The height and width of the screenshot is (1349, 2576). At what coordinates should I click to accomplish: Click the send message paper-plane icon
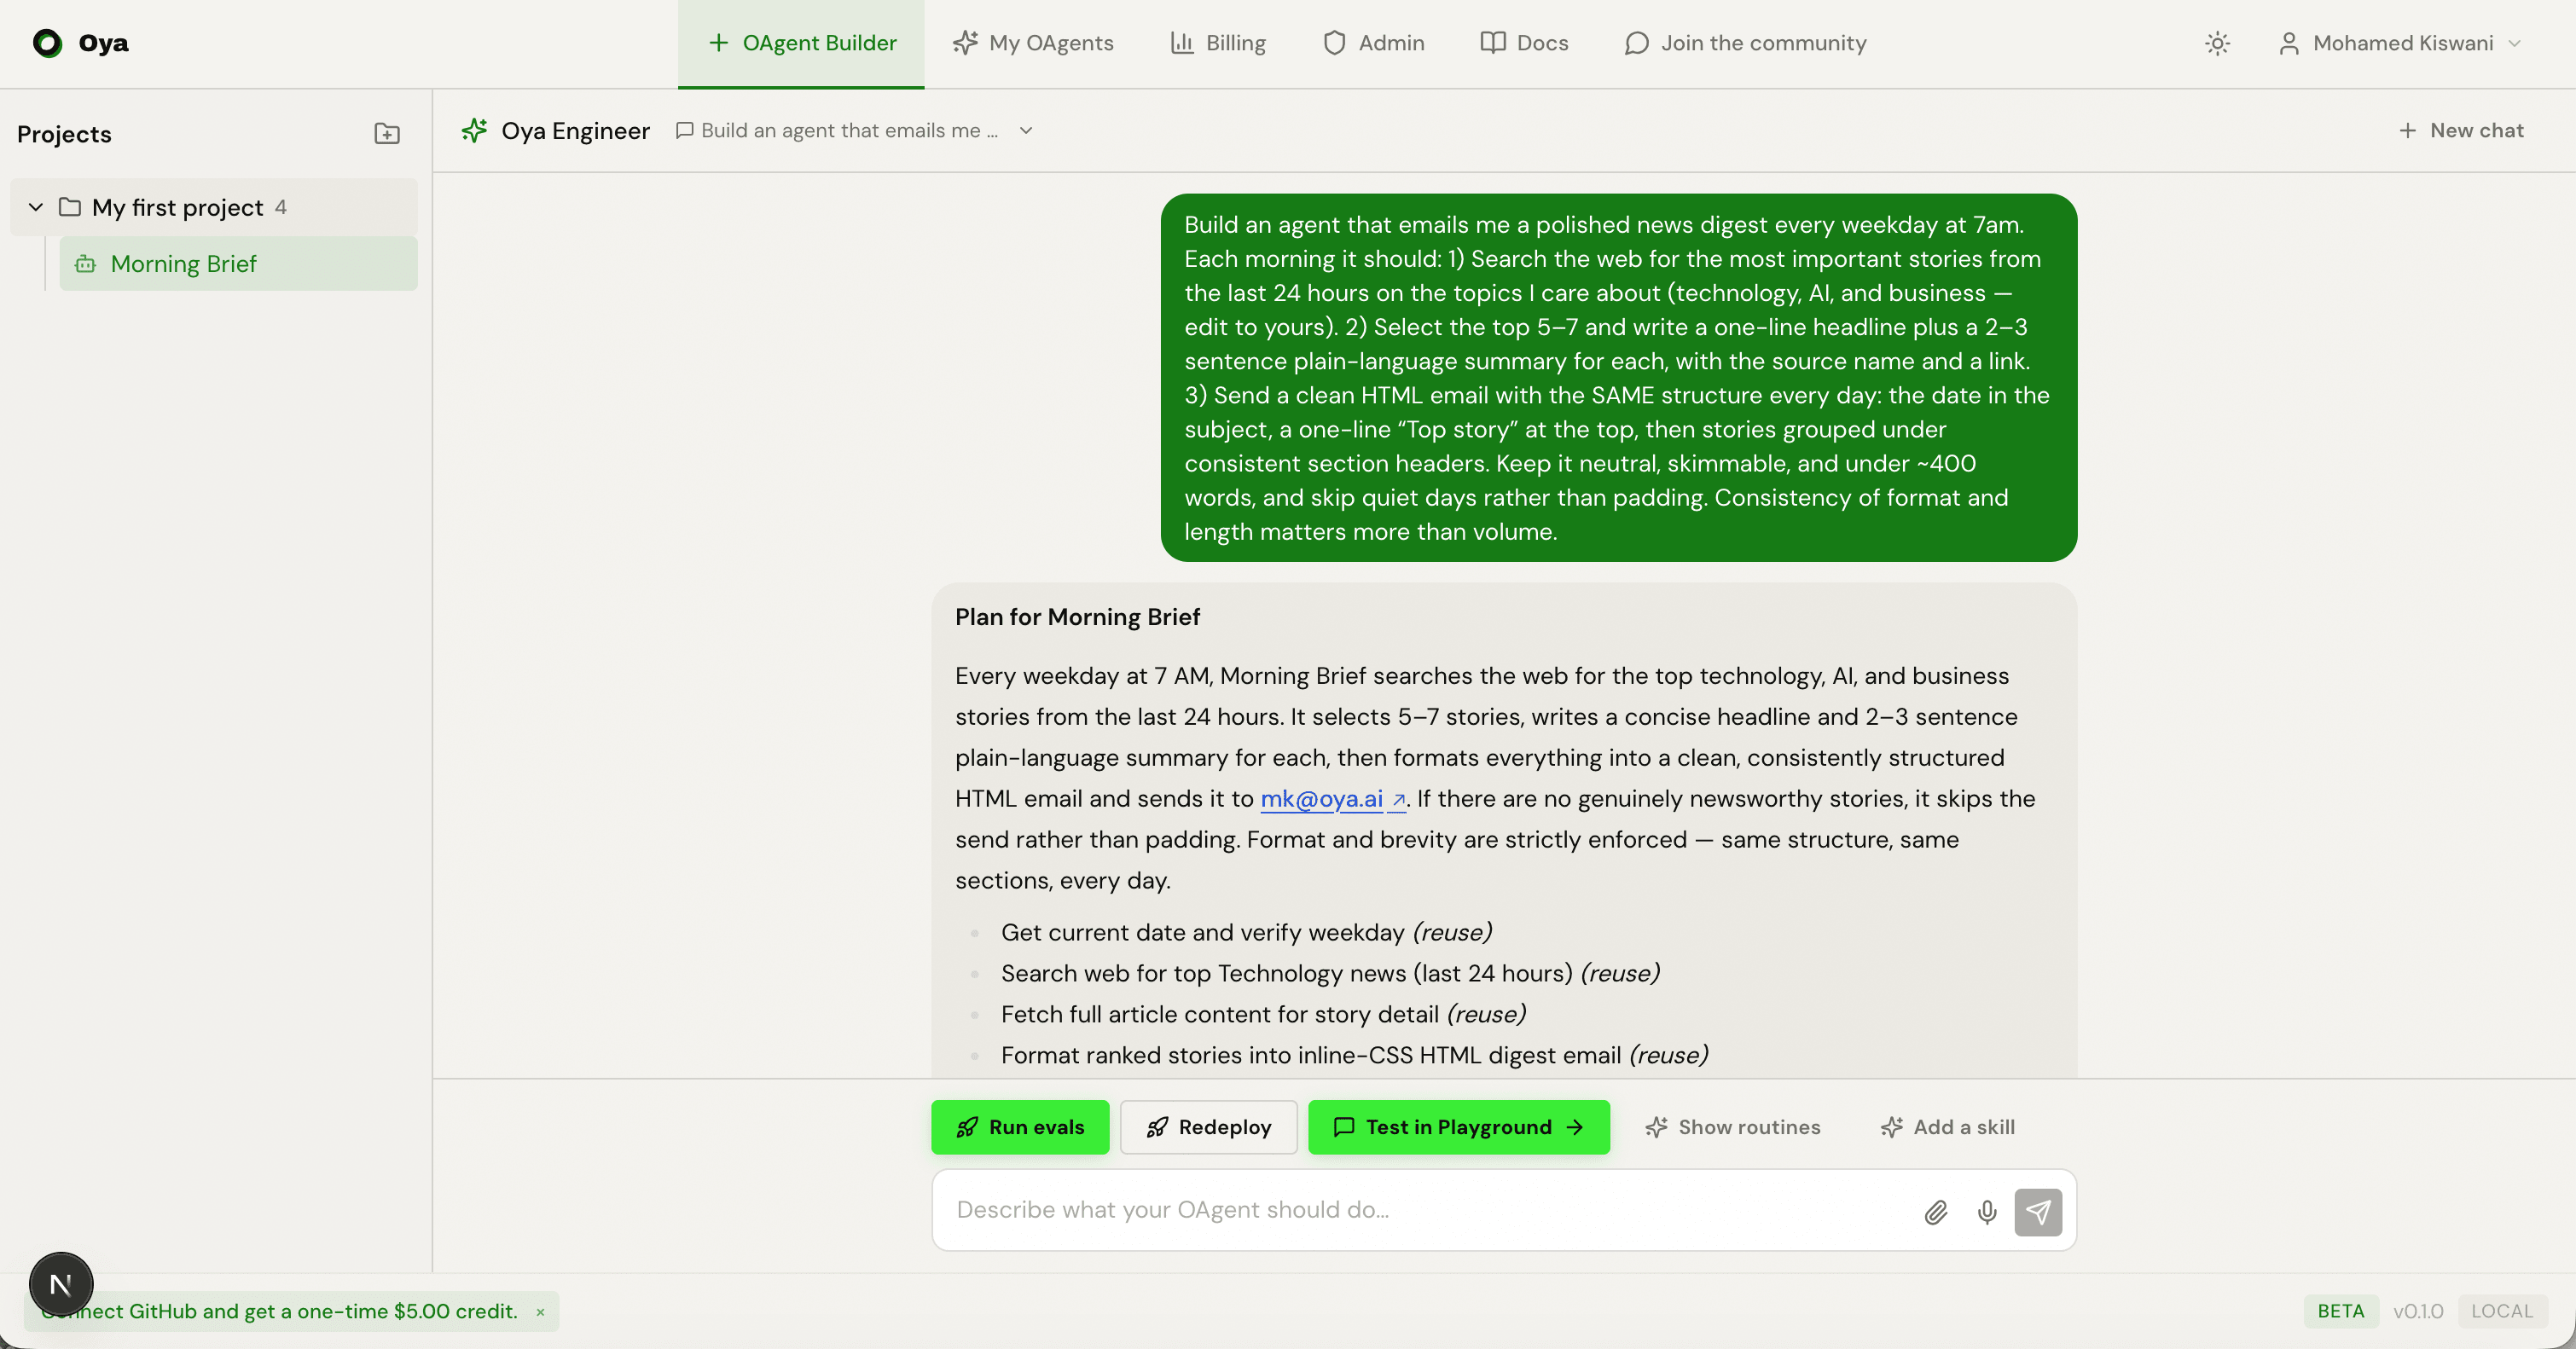[2038, 1212]
